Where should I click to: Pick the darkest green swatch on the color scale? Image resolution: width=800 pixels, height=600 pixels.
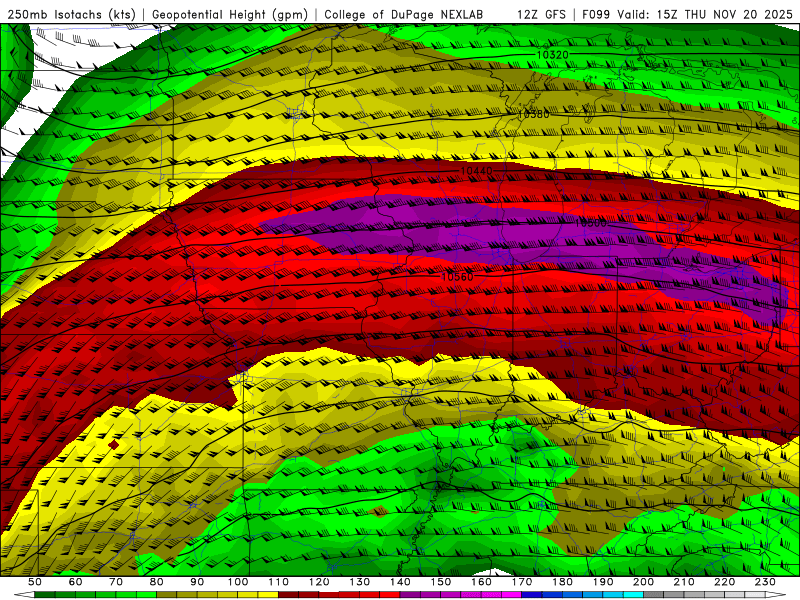[x=44, y=595]
